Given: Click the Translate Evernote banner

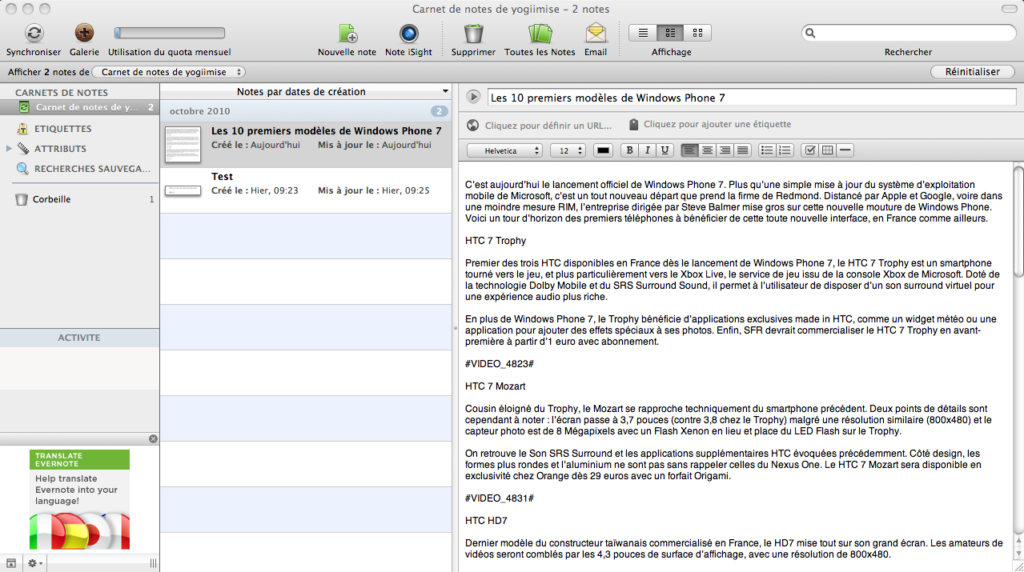Looking at the screenshot, I should [x=80, y=499].
